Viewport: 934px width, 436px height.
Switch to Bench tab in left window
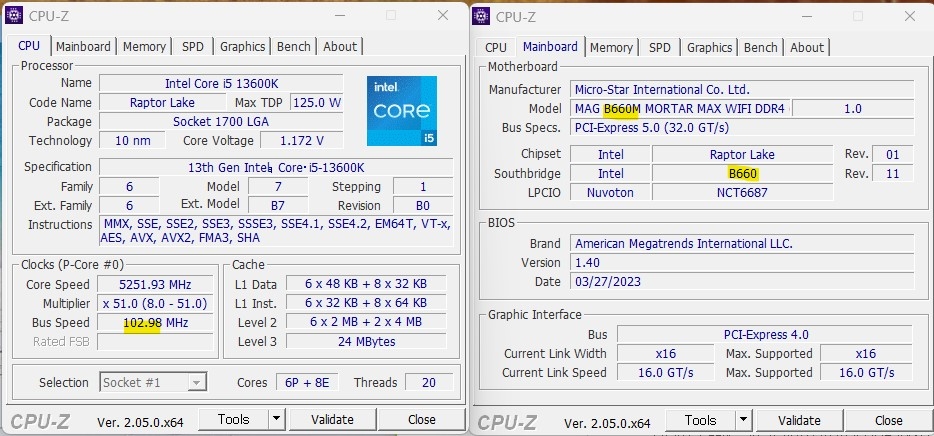pos(294,46)
